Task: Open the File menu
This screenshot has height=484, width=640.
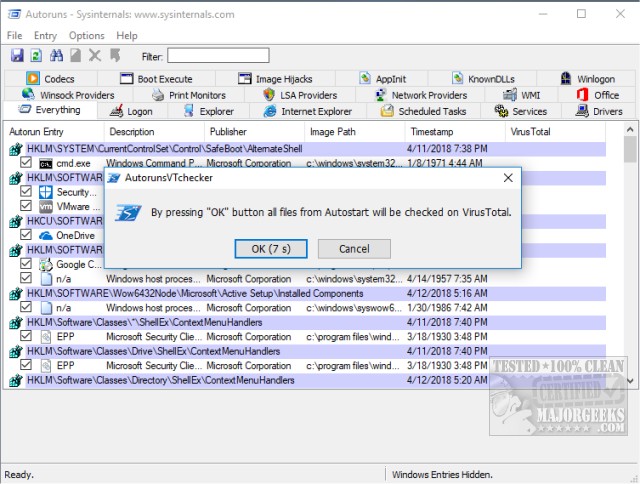Action: [15, 36]
